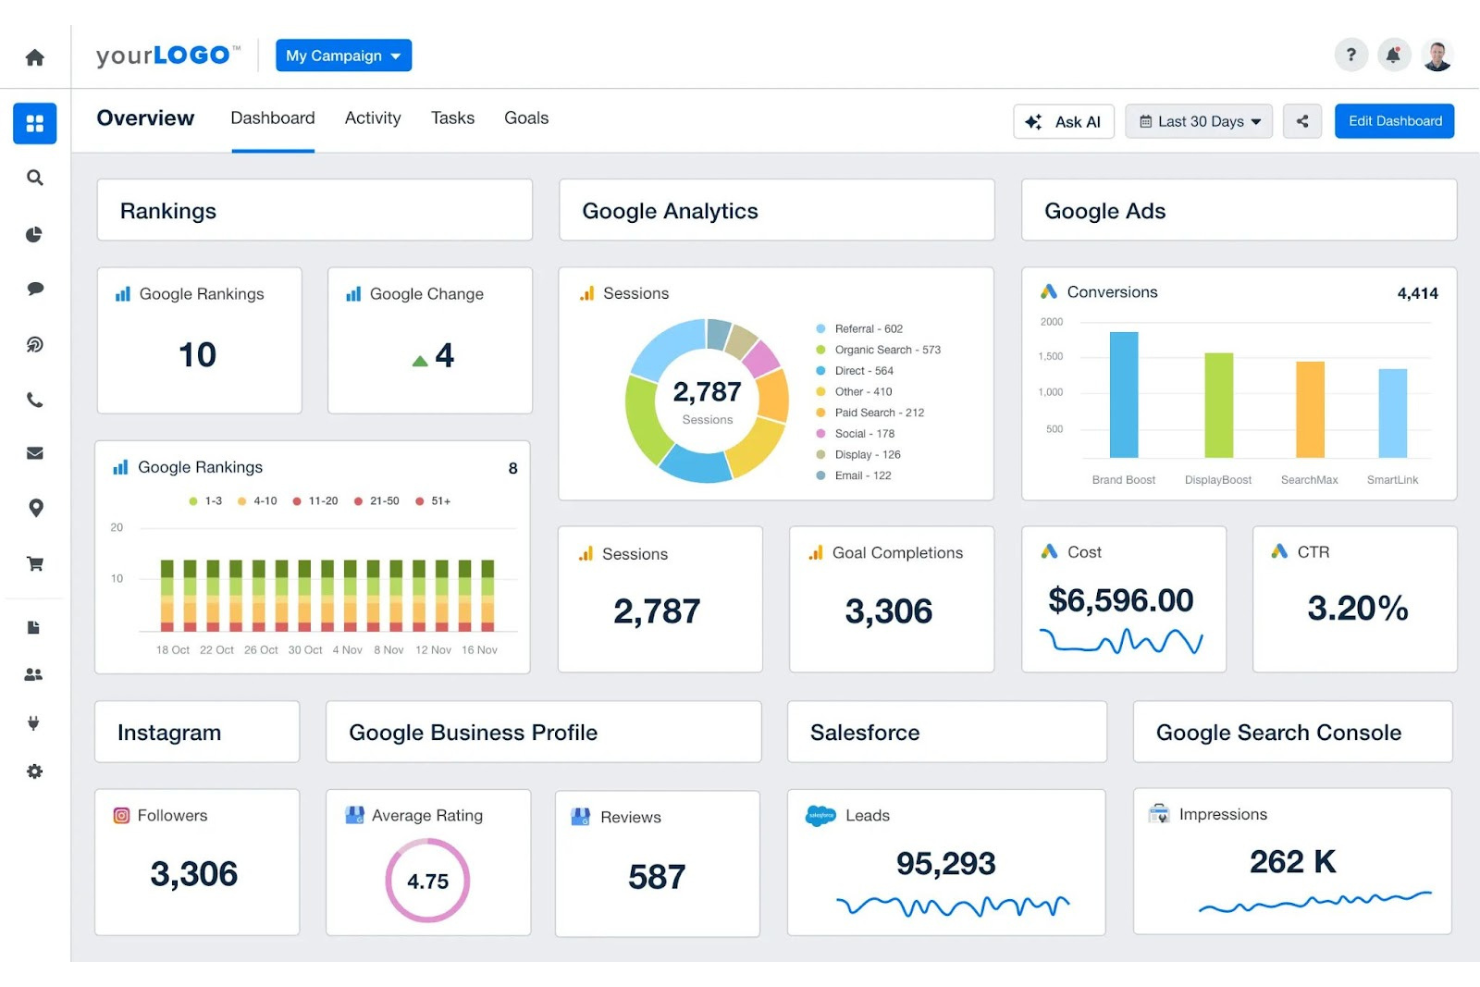Switch to the Goals tab
The width and height of the screenshot is (1480, 987).
tap(527, 118)
